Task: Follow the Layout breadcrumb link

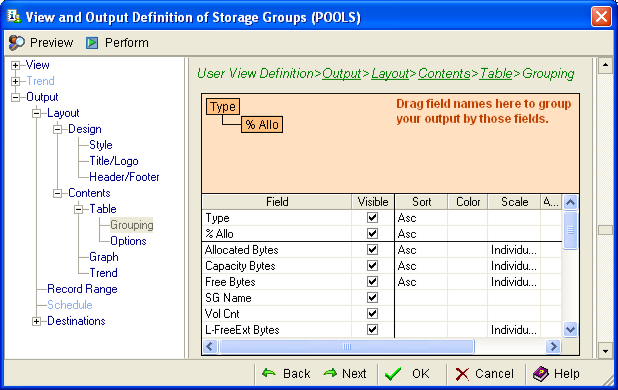Action: click(x=390, y=73)
